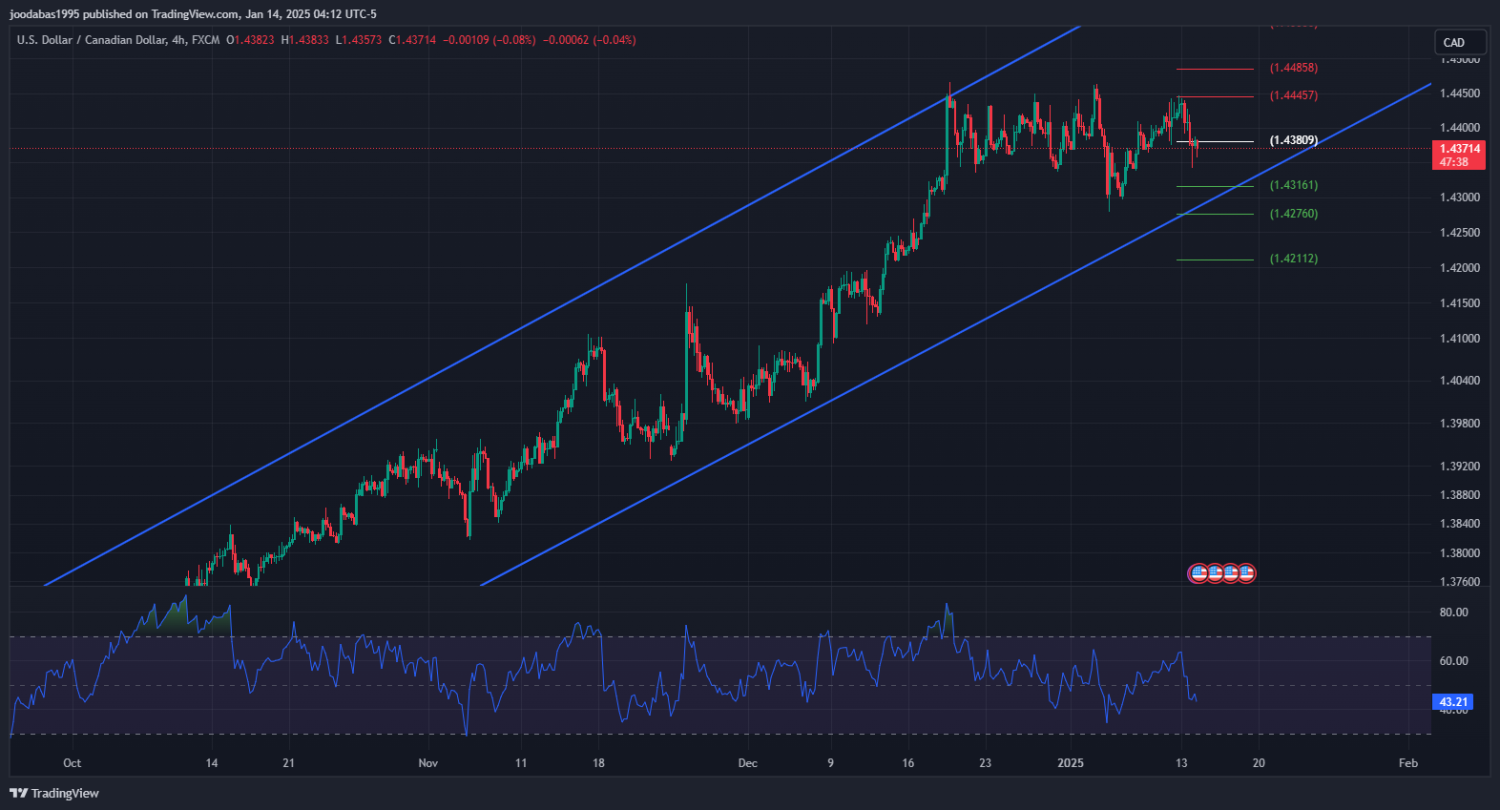Select the green 1.42760 support level label
Viewport: 1500px width, 810px height.
1293,214
